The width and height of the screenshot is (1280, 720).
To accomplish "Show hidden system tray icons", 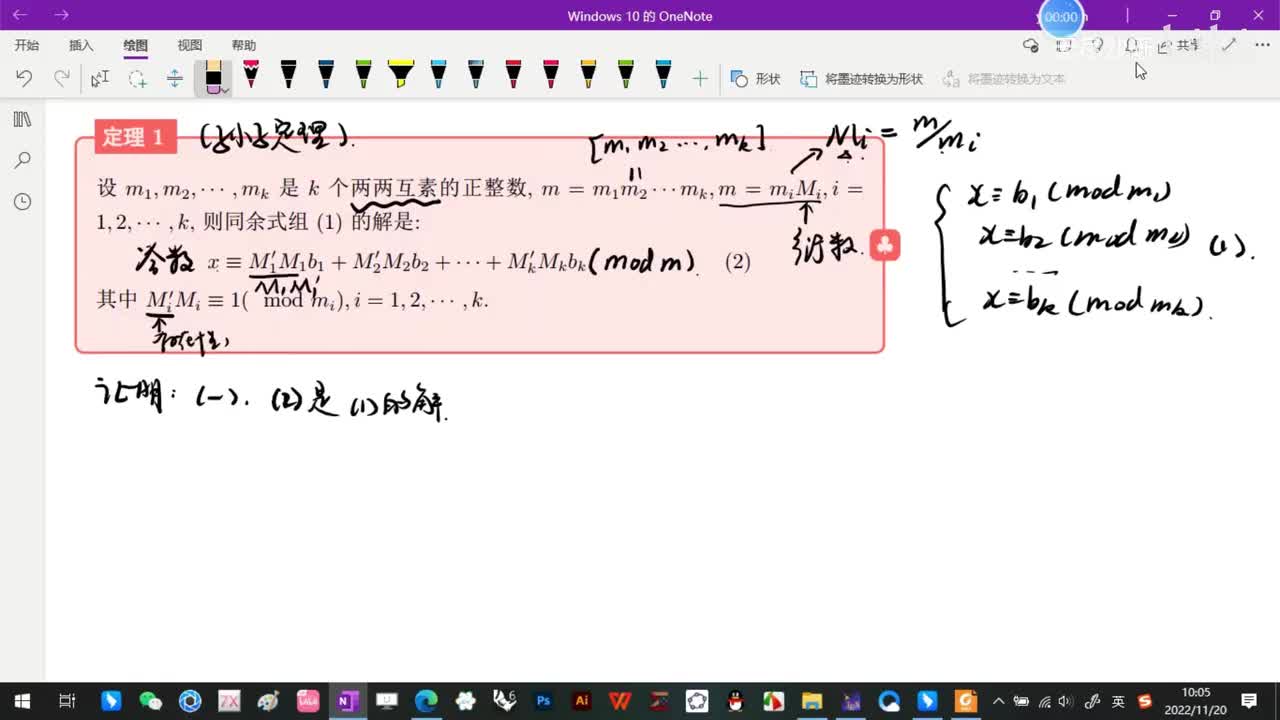I will click(x=998, y=701).
